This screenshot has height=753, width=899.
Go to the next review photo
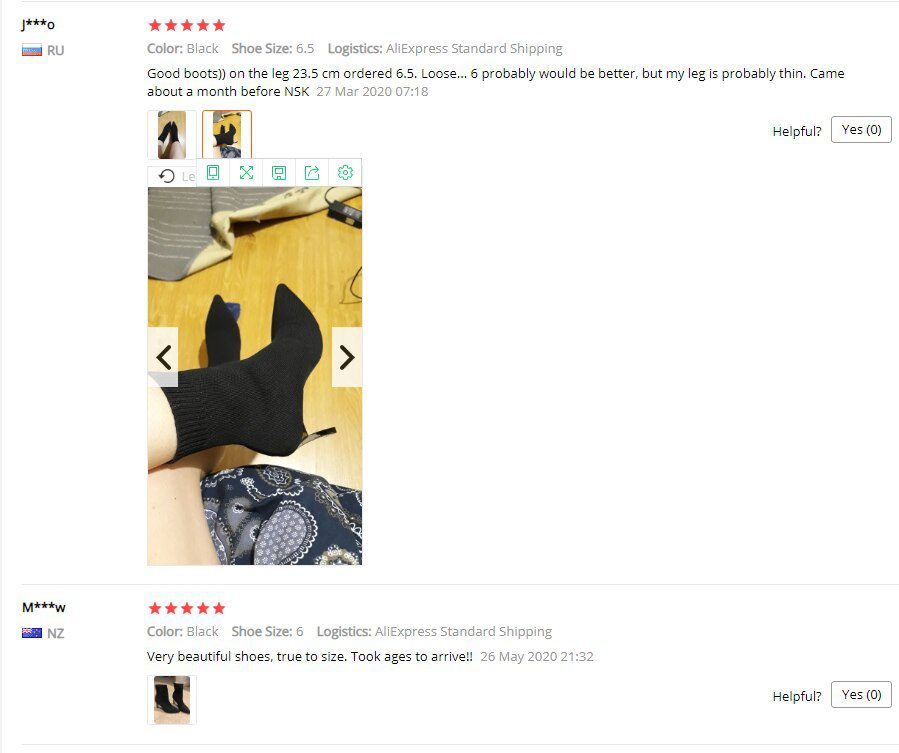coord(347,357)
